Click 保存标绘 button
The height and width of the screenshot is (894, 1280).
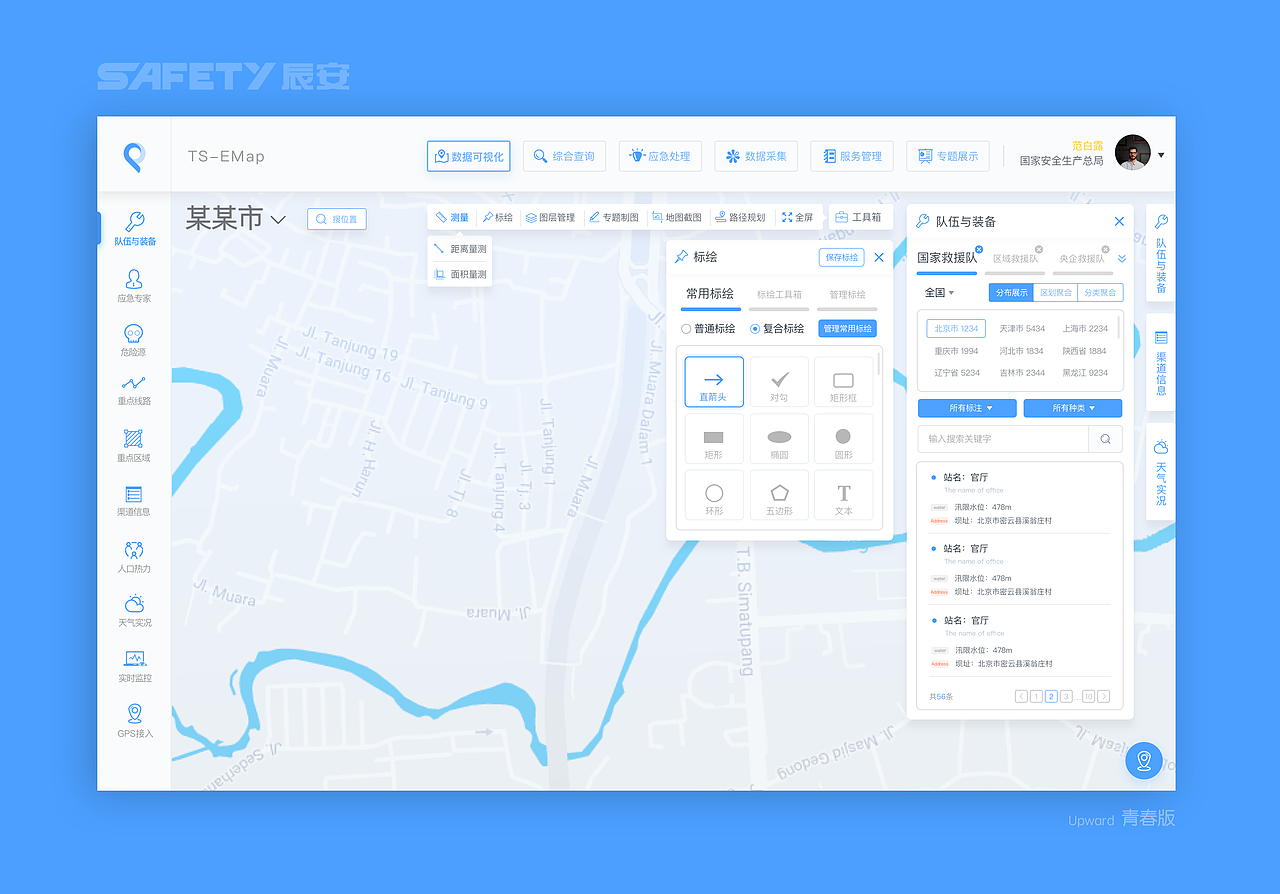coord(842,257)
